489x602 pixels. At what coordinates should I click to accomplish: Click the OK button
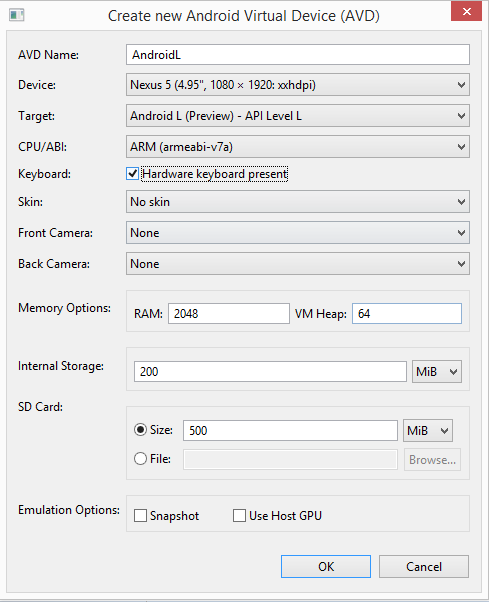pos(326,566)
